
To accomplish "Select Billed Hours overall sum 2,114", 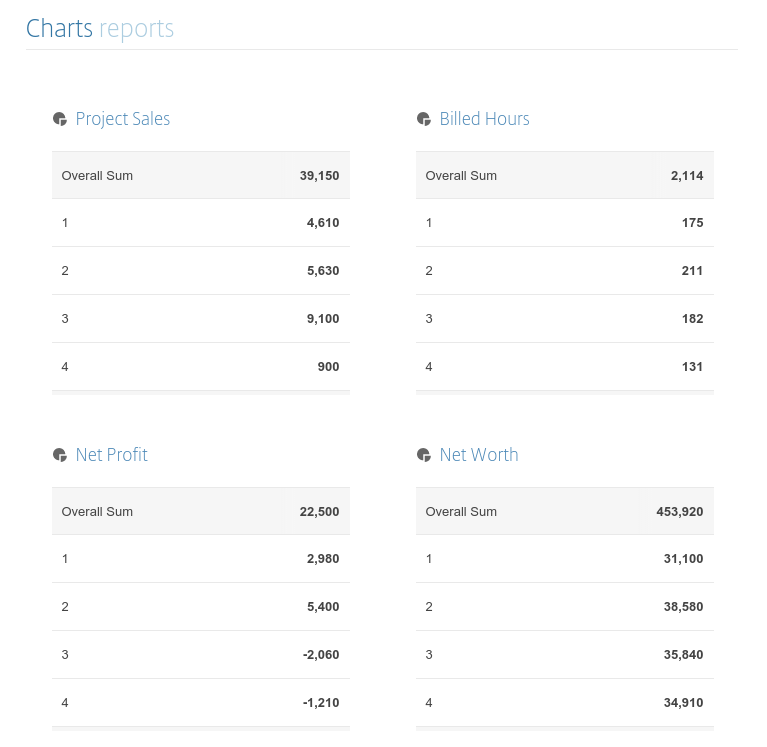I will (x=687, y=176).
